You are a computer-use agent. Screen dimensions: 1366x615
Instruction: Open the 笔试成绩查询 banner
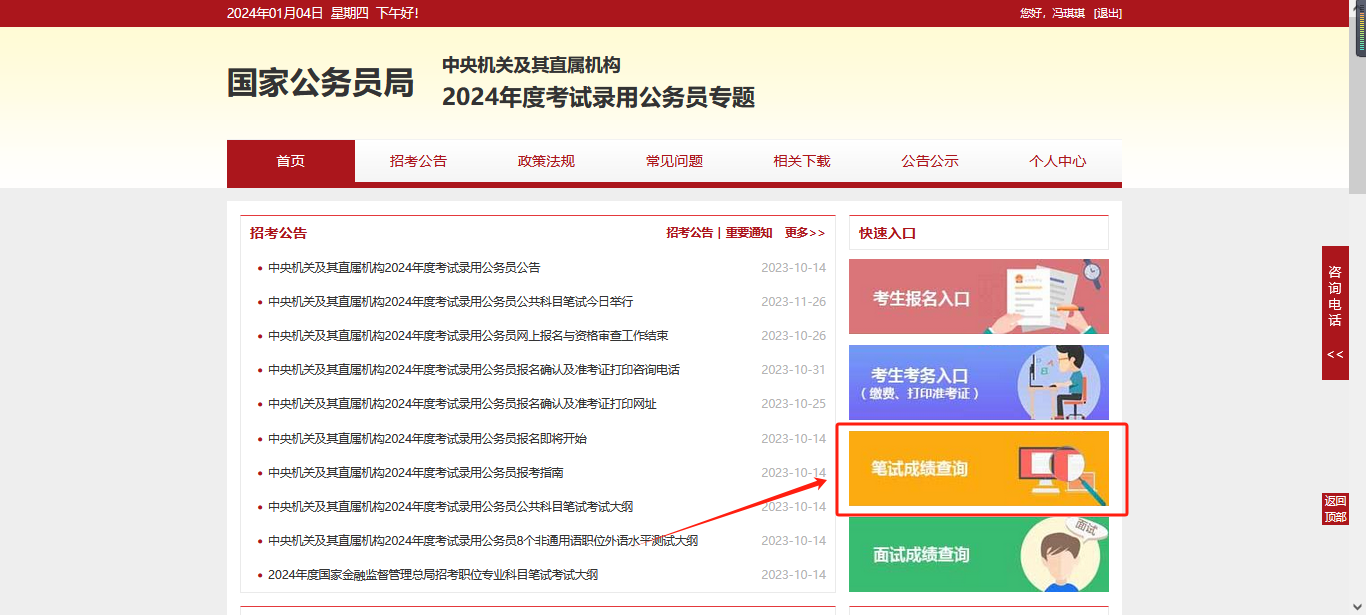tap(979, 469)
